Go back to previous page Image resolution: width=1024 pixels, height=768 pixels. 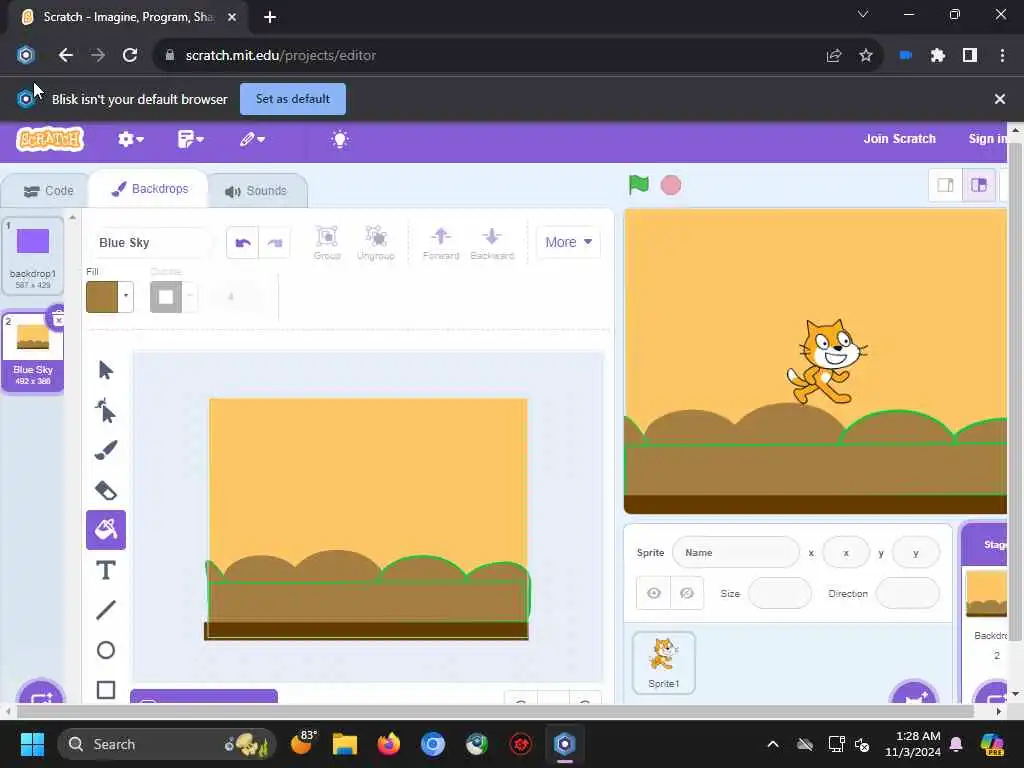[x=65, y=56]
